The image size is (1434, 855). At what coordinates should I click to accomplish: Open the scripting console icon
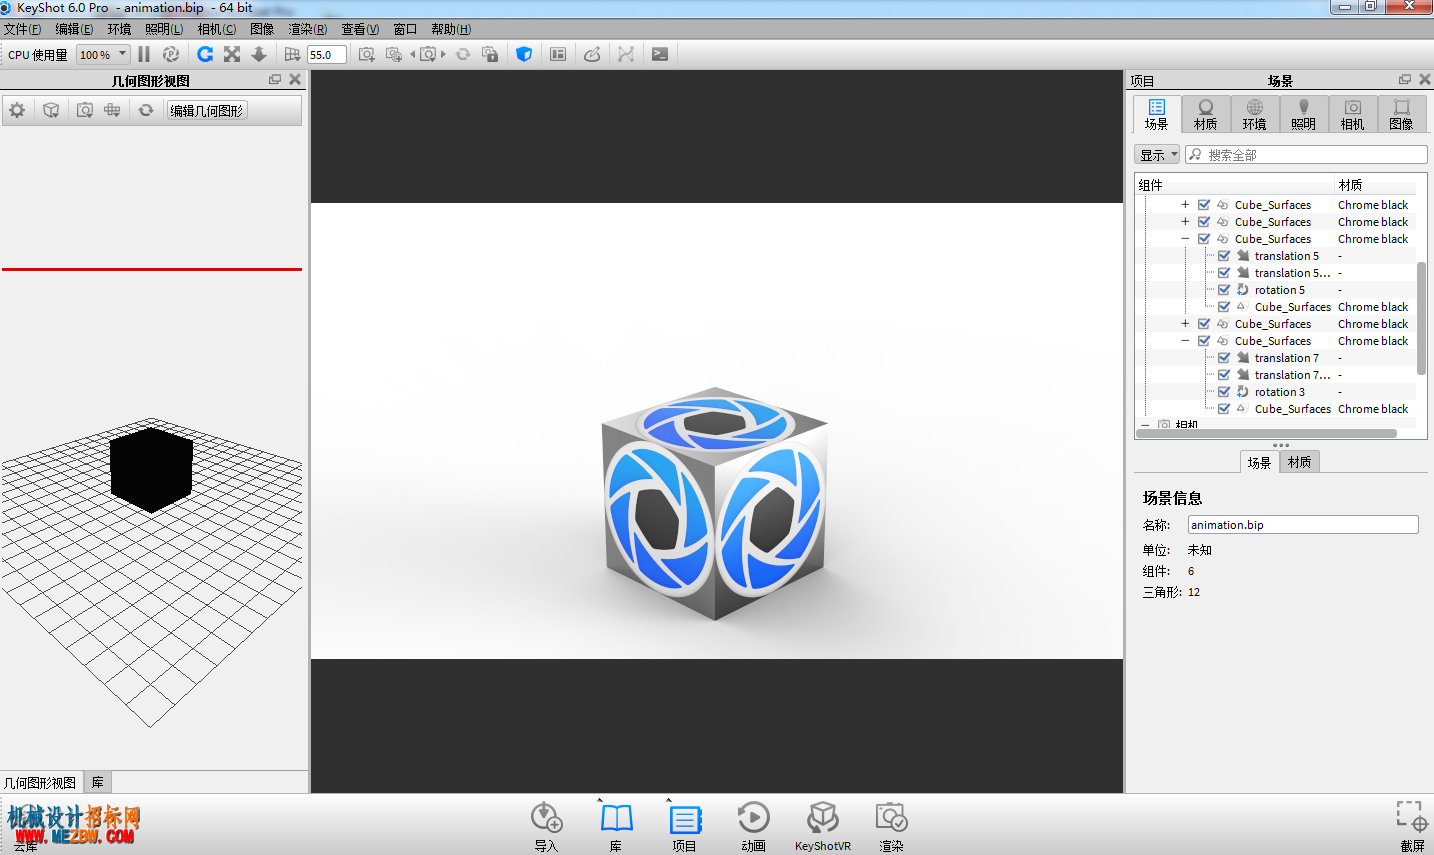(x=660, y=54)
